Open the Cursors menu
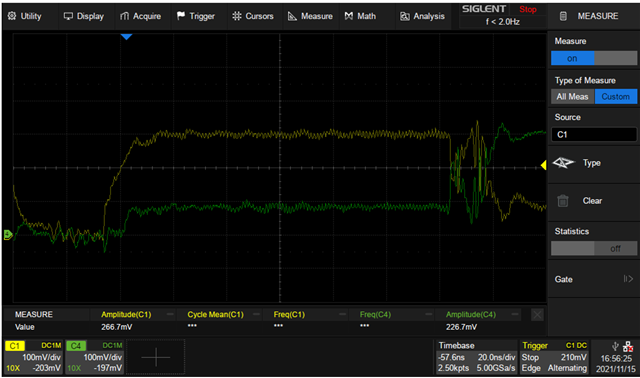The image size is (640, 378). (253, 16)
